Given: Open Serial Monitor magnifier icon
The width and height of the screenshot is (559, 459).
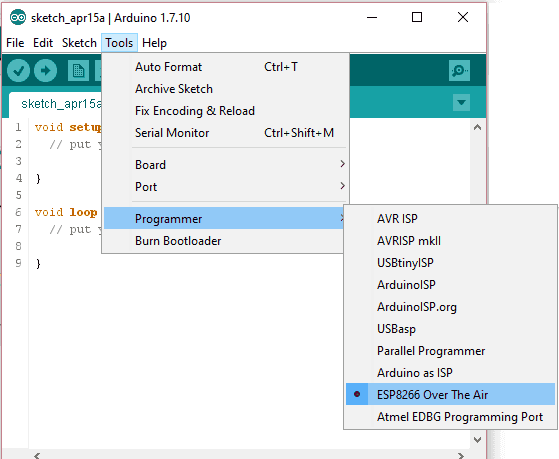Looking at the screenshot, I should pos(459,70).
